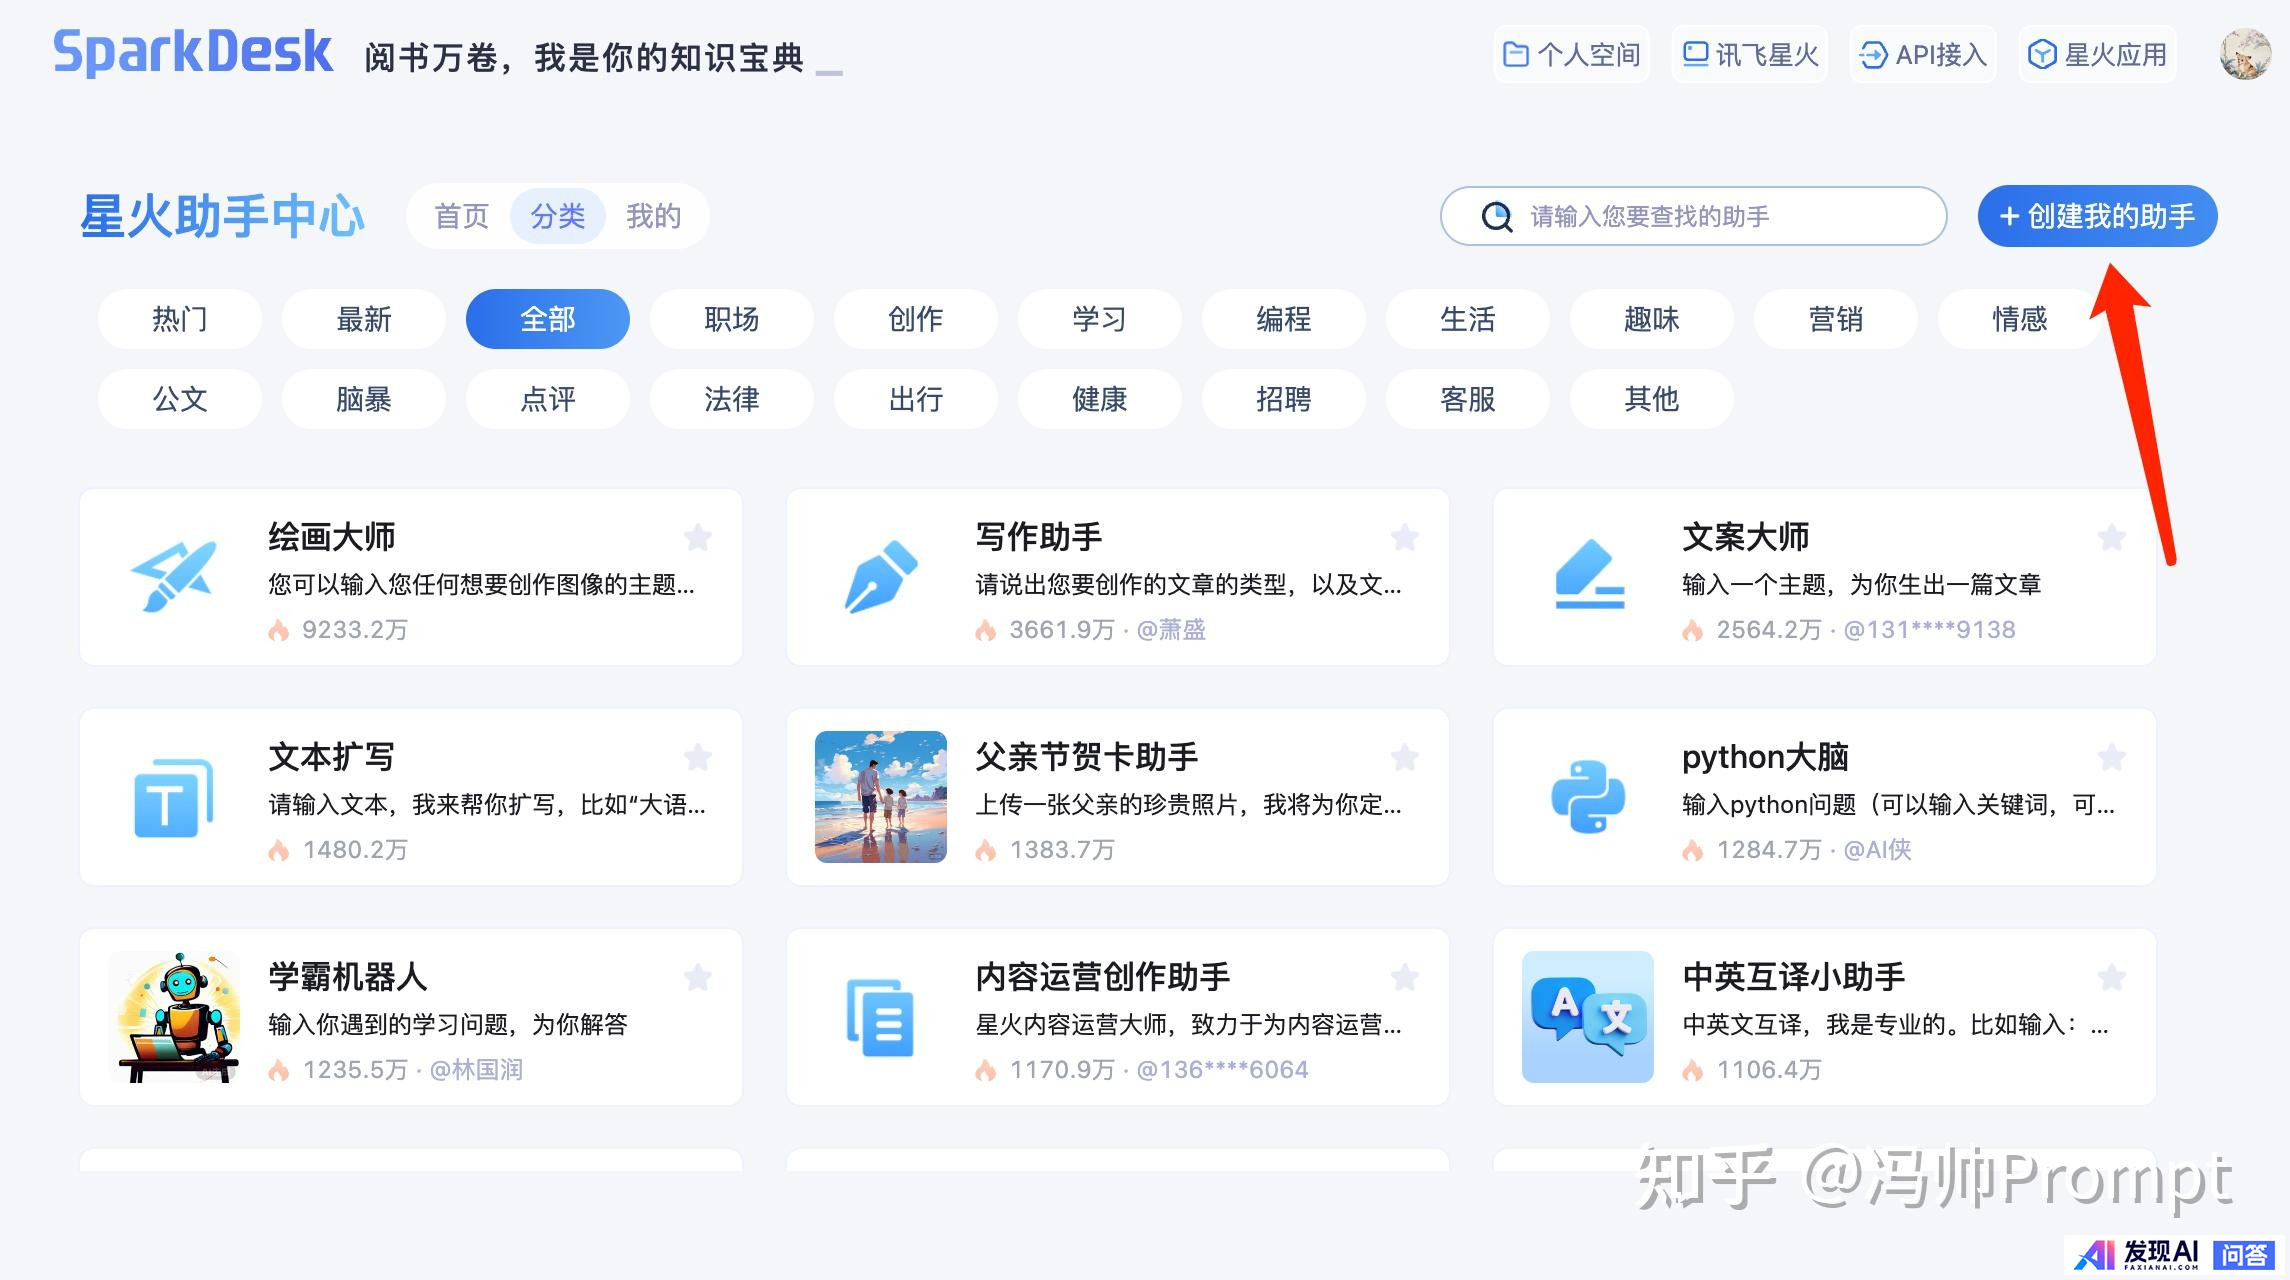Filter by 创作 category
The image size is (2290, 1280).
coord(916,319)
